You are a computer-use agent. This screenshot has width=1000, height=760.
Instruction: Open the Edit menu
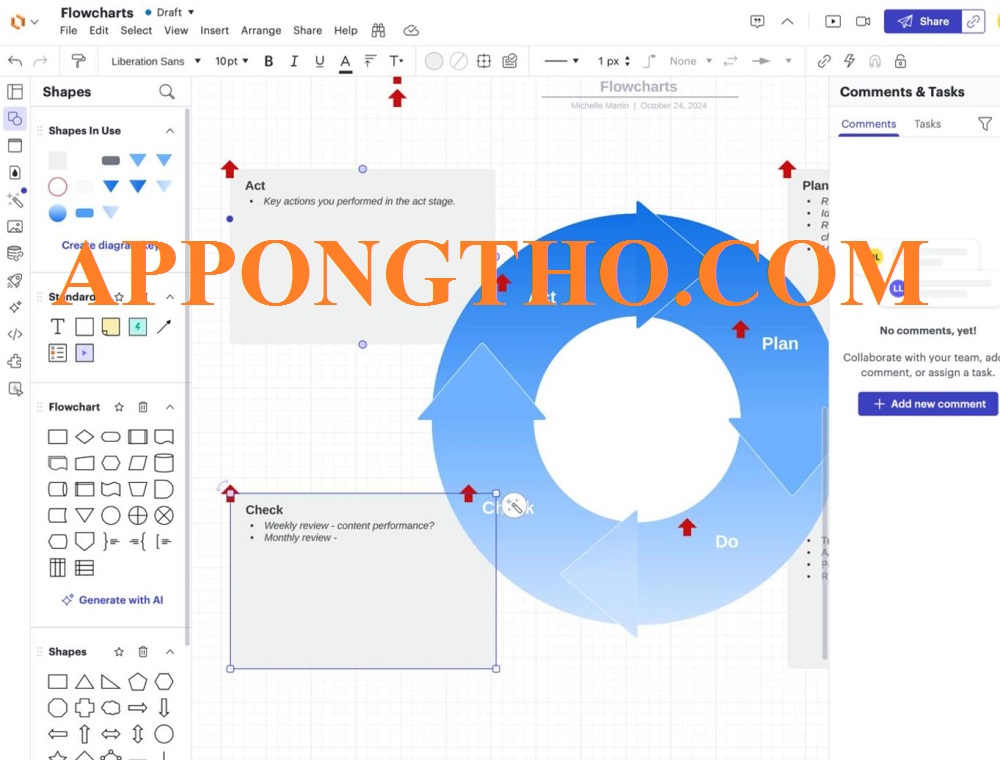click(x=99, y=30)
